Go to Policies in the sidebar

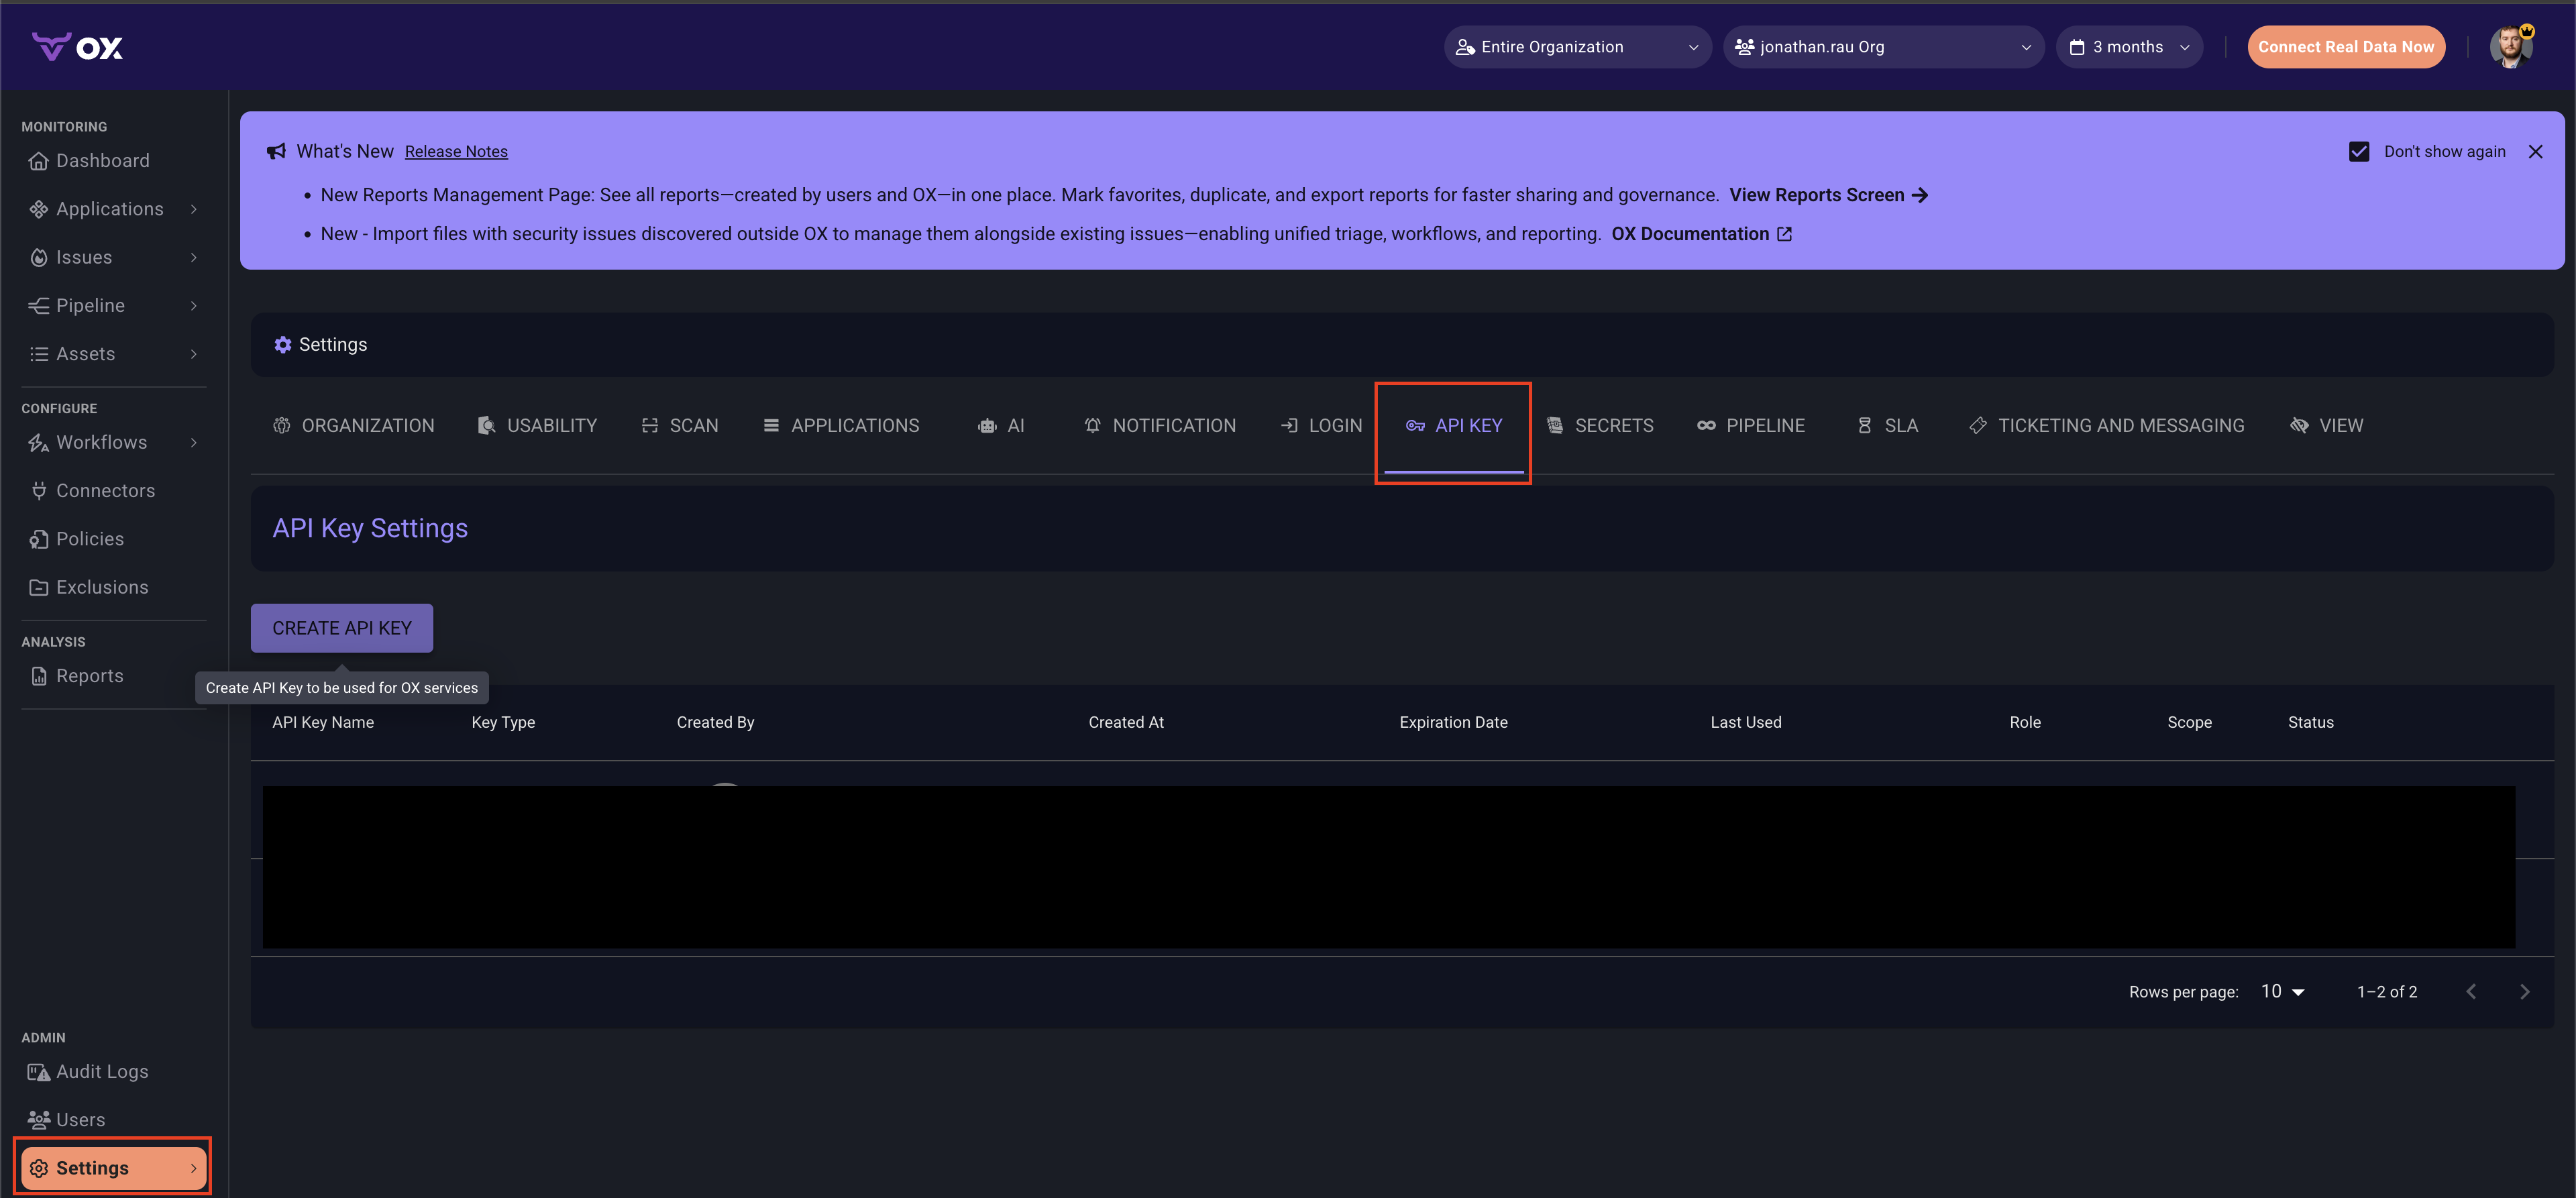click(x=90, y=539)
